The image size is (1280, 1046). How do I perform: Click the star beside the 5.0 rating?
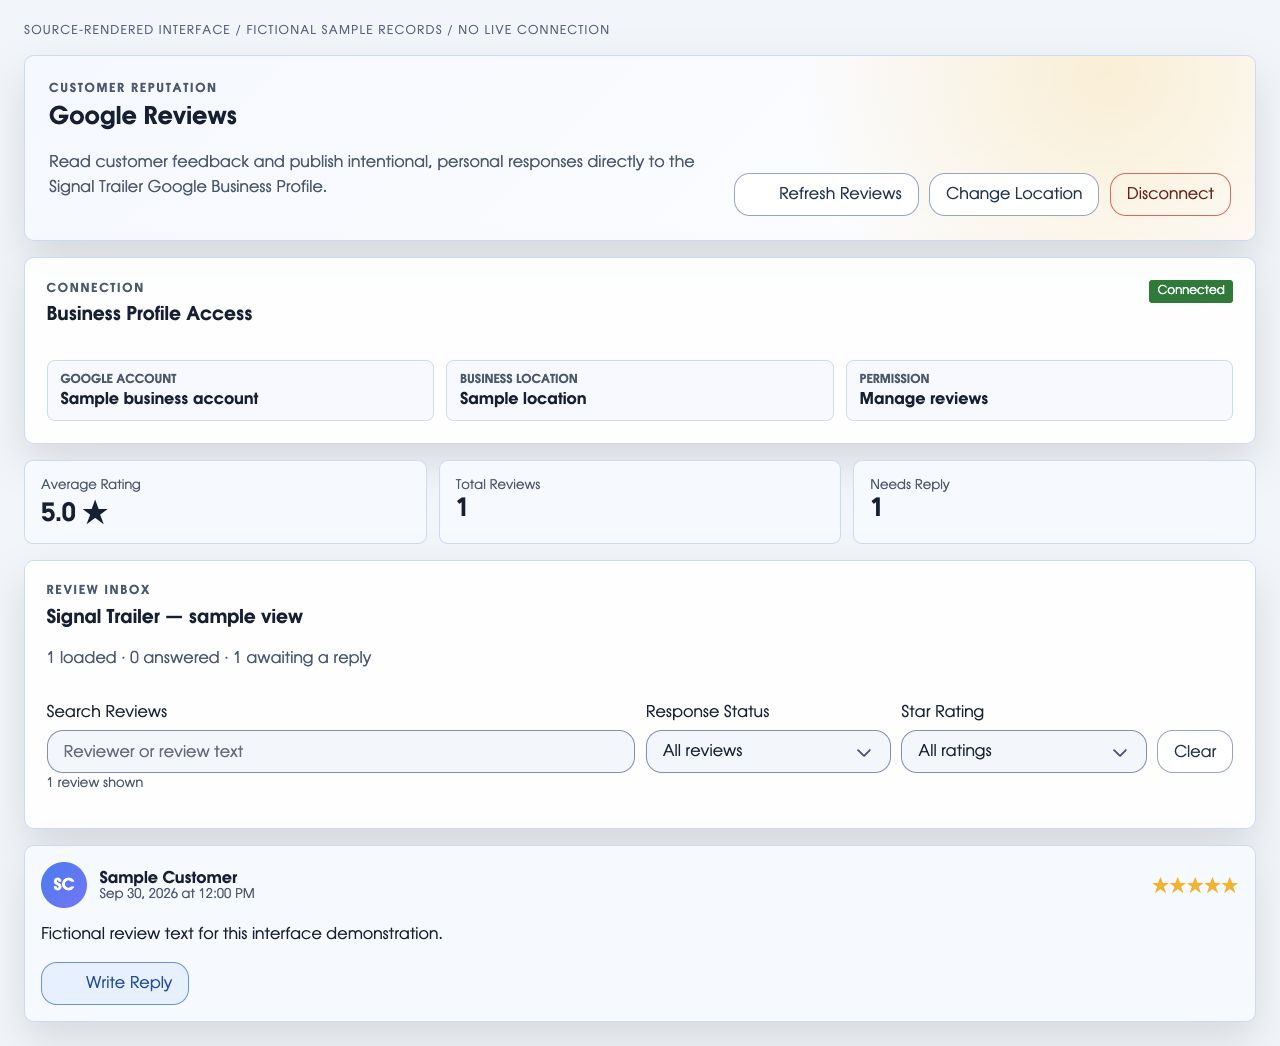[x=95, y=513]
